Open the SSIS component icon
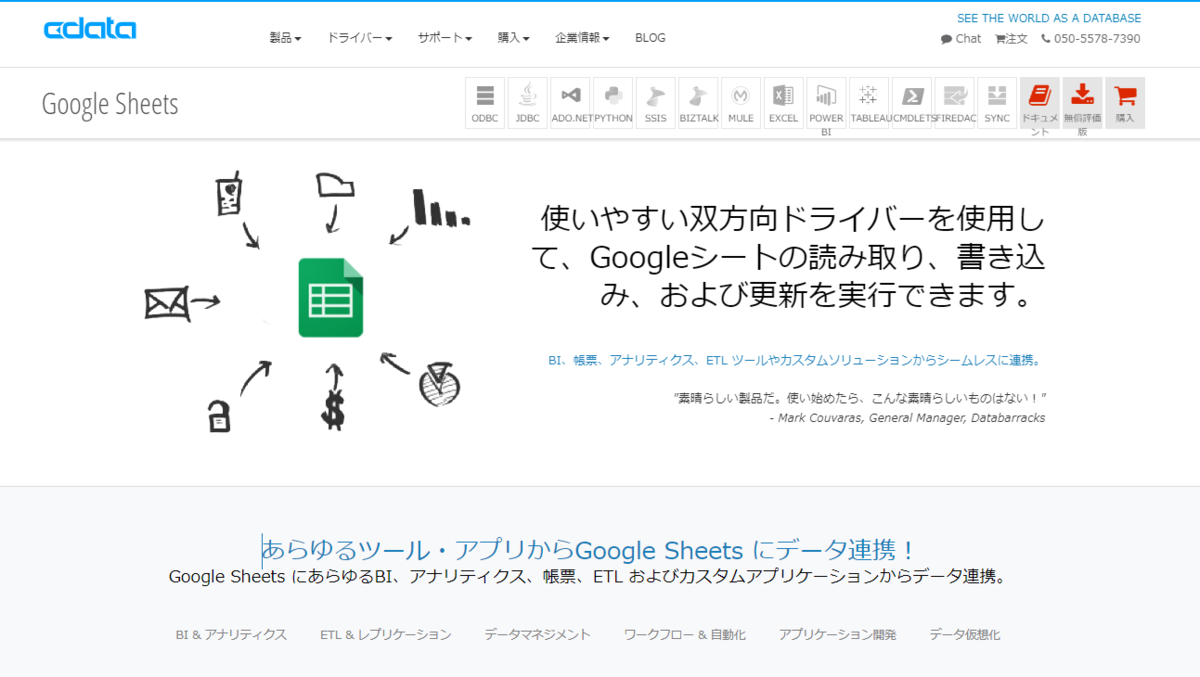 coord(656,103)
